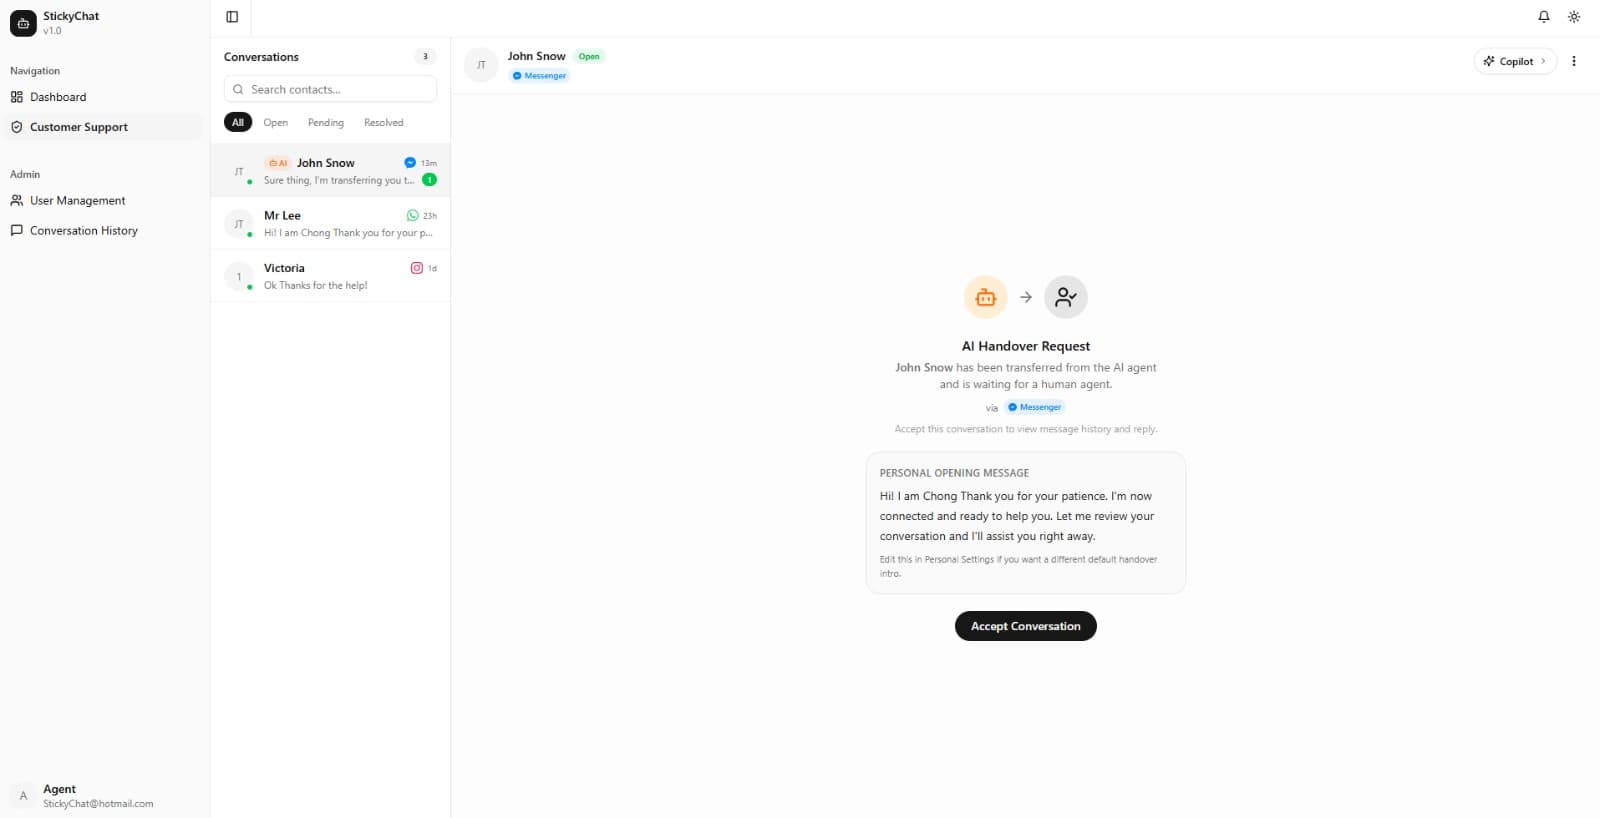Click Messenger icon on John Snow row
Image resolution: width=1600 pixels, height=818 pixels.
pos(410,163)
